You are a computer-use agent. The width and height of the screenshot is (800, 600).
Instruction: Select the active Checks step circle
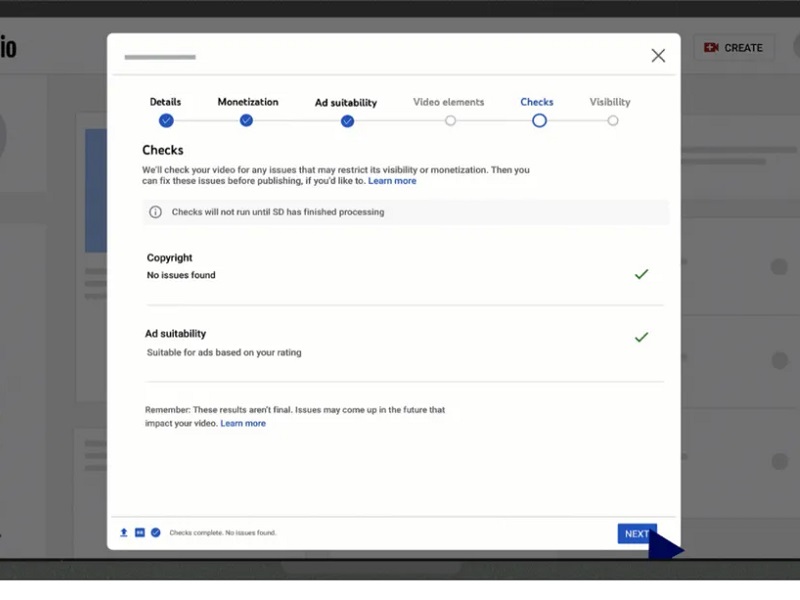coord(538,120)
